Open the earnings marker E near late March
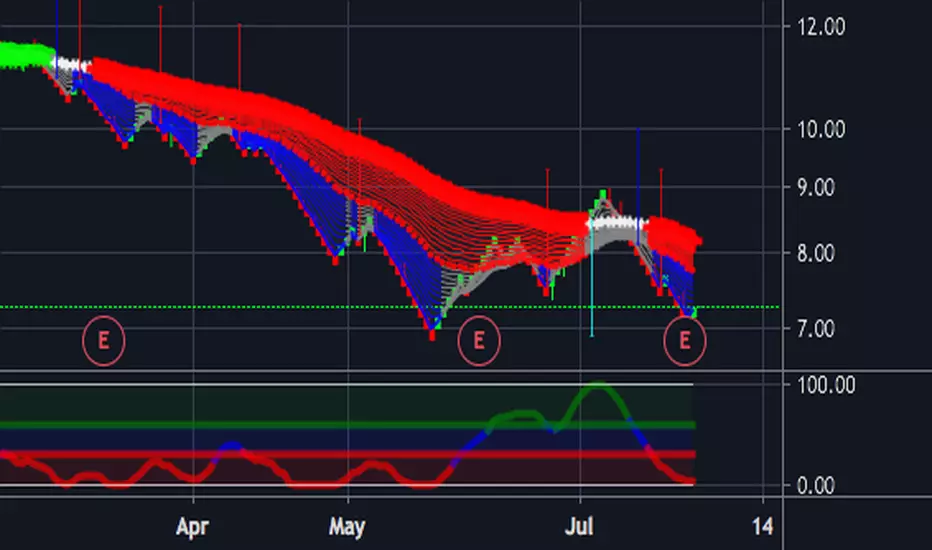The image size is (932, 550). (x=103, y=341)
